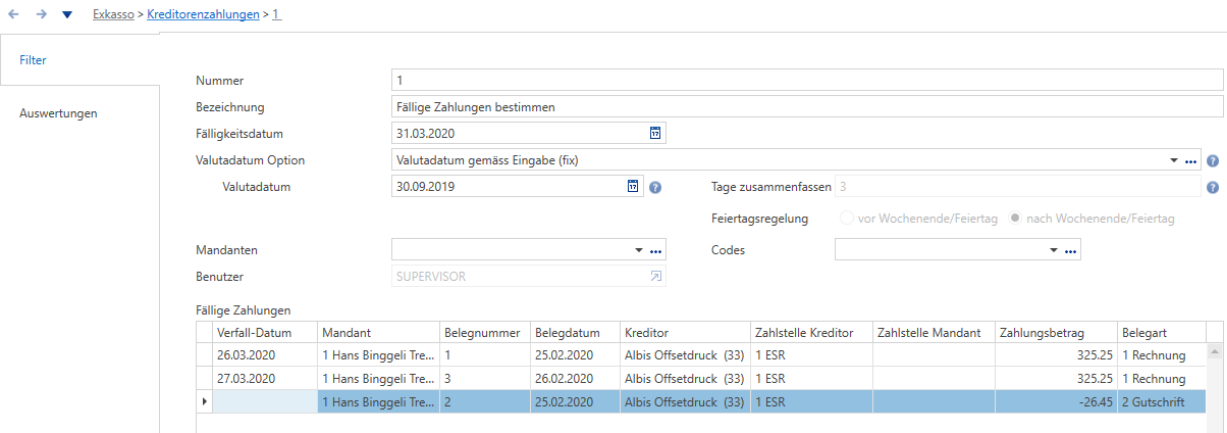The image size is (1227, 433).
Task: Click empty Verfall-Datum cell of Gutschrift row
Action: tap(265, 401)
